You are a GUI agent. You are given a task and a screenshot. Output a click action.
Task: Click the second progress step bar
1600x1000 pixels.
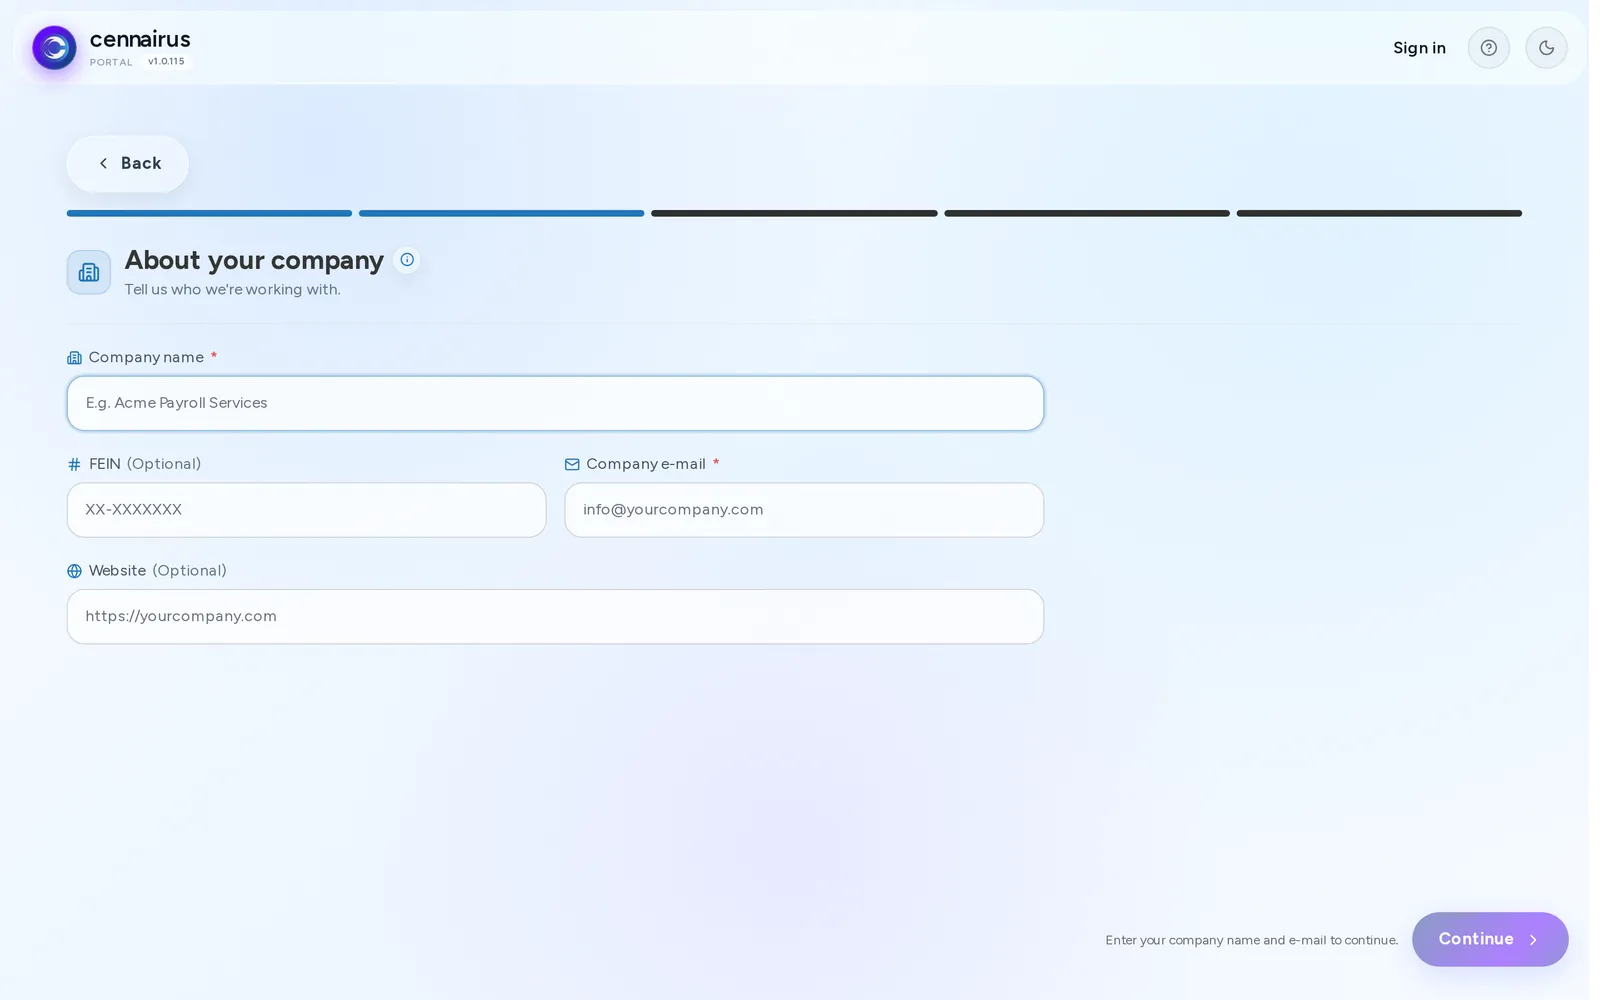coord(501,213)
